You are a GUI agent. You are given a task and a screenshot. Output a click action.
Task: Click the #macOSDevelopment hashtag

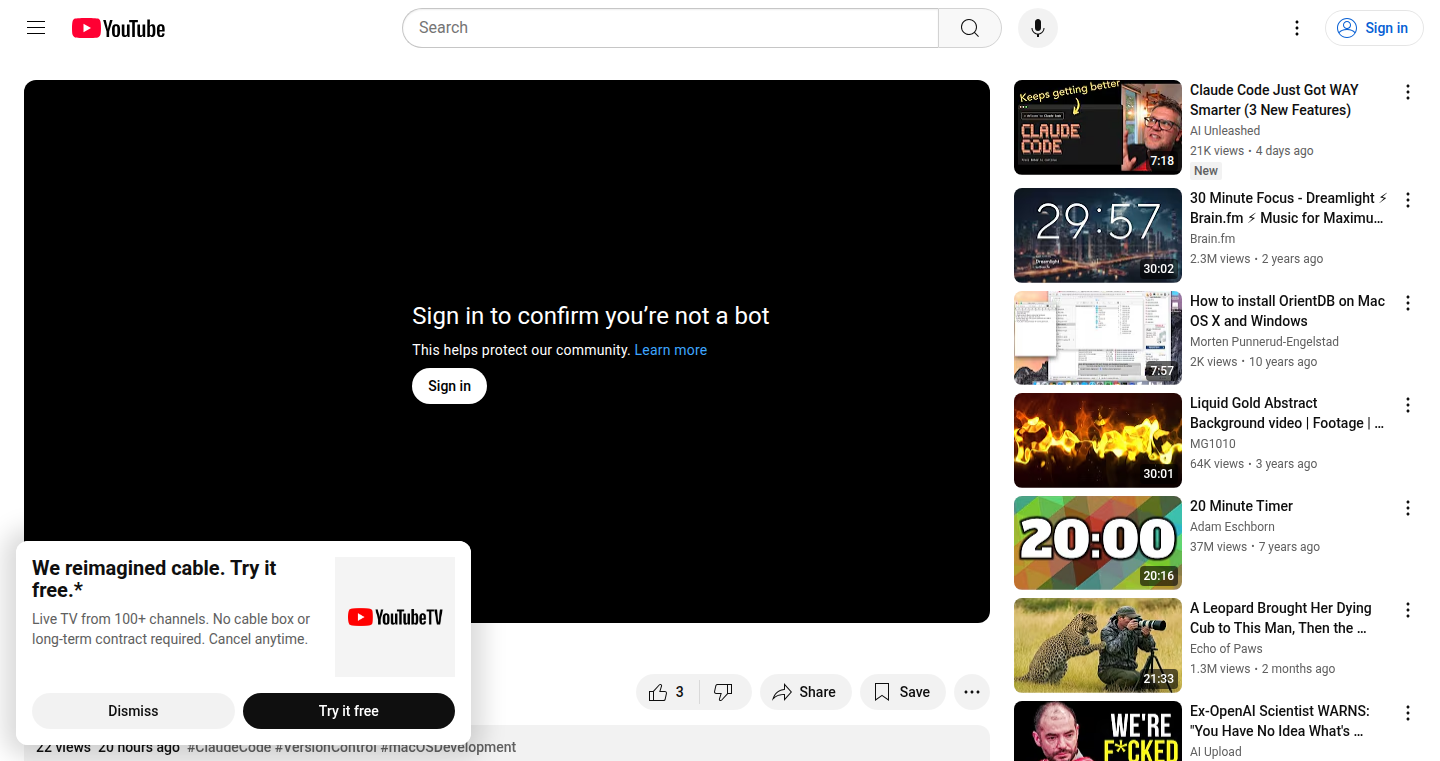tap(448, 747)
